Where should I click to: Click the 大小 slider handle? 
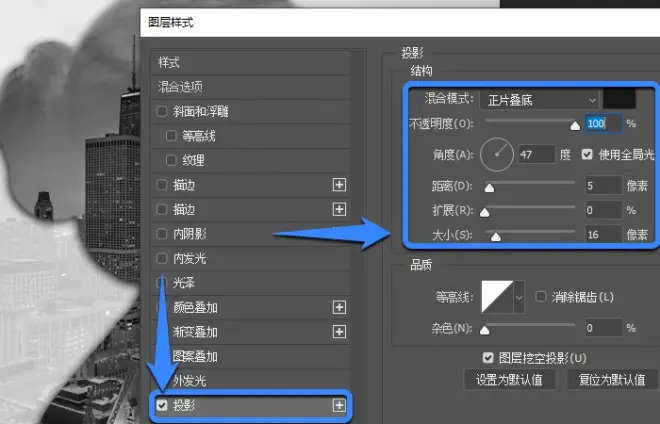coord(496,237)
